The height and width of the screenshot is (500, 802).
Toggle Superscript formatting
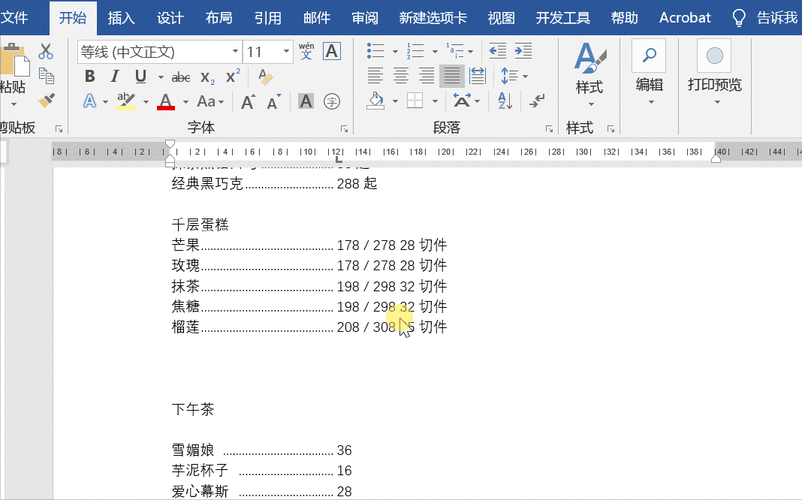pyautogui.click(x=233, y=76)
